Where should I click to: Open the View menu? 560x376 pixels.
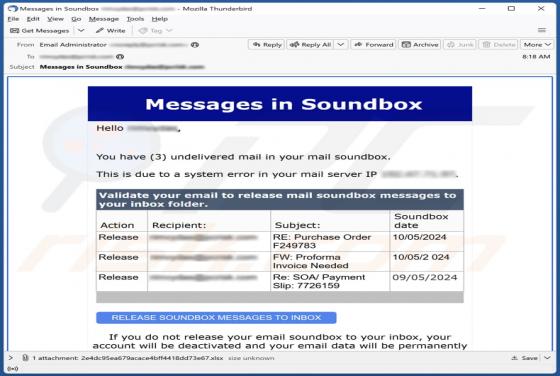[55, 19]
